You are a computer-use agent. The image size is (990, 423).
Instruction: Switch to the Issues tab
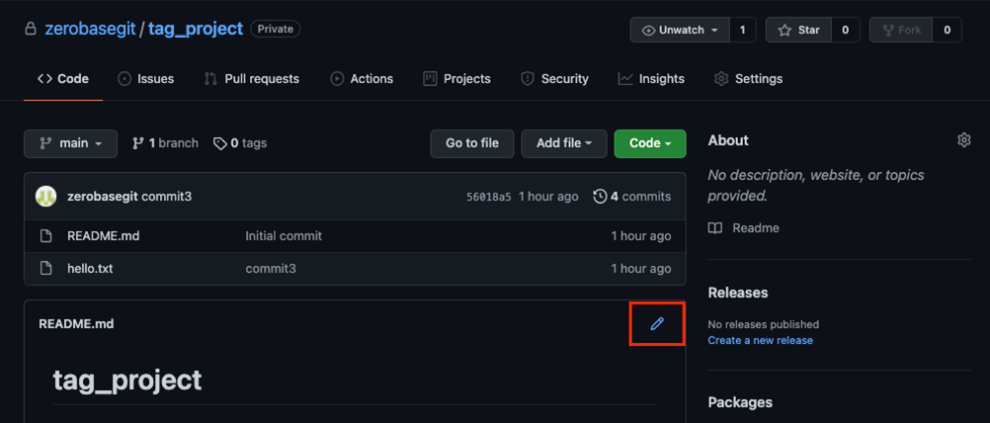point(146,79)
